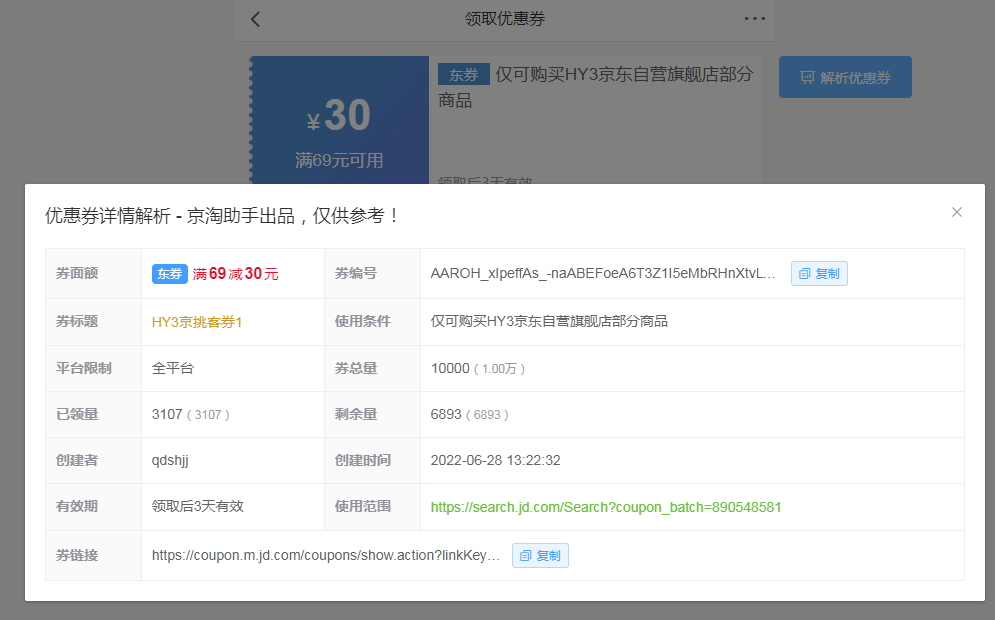995x620 pixels.
Task: Click the 券标题 label cell
Action: (x=93, y=322)
